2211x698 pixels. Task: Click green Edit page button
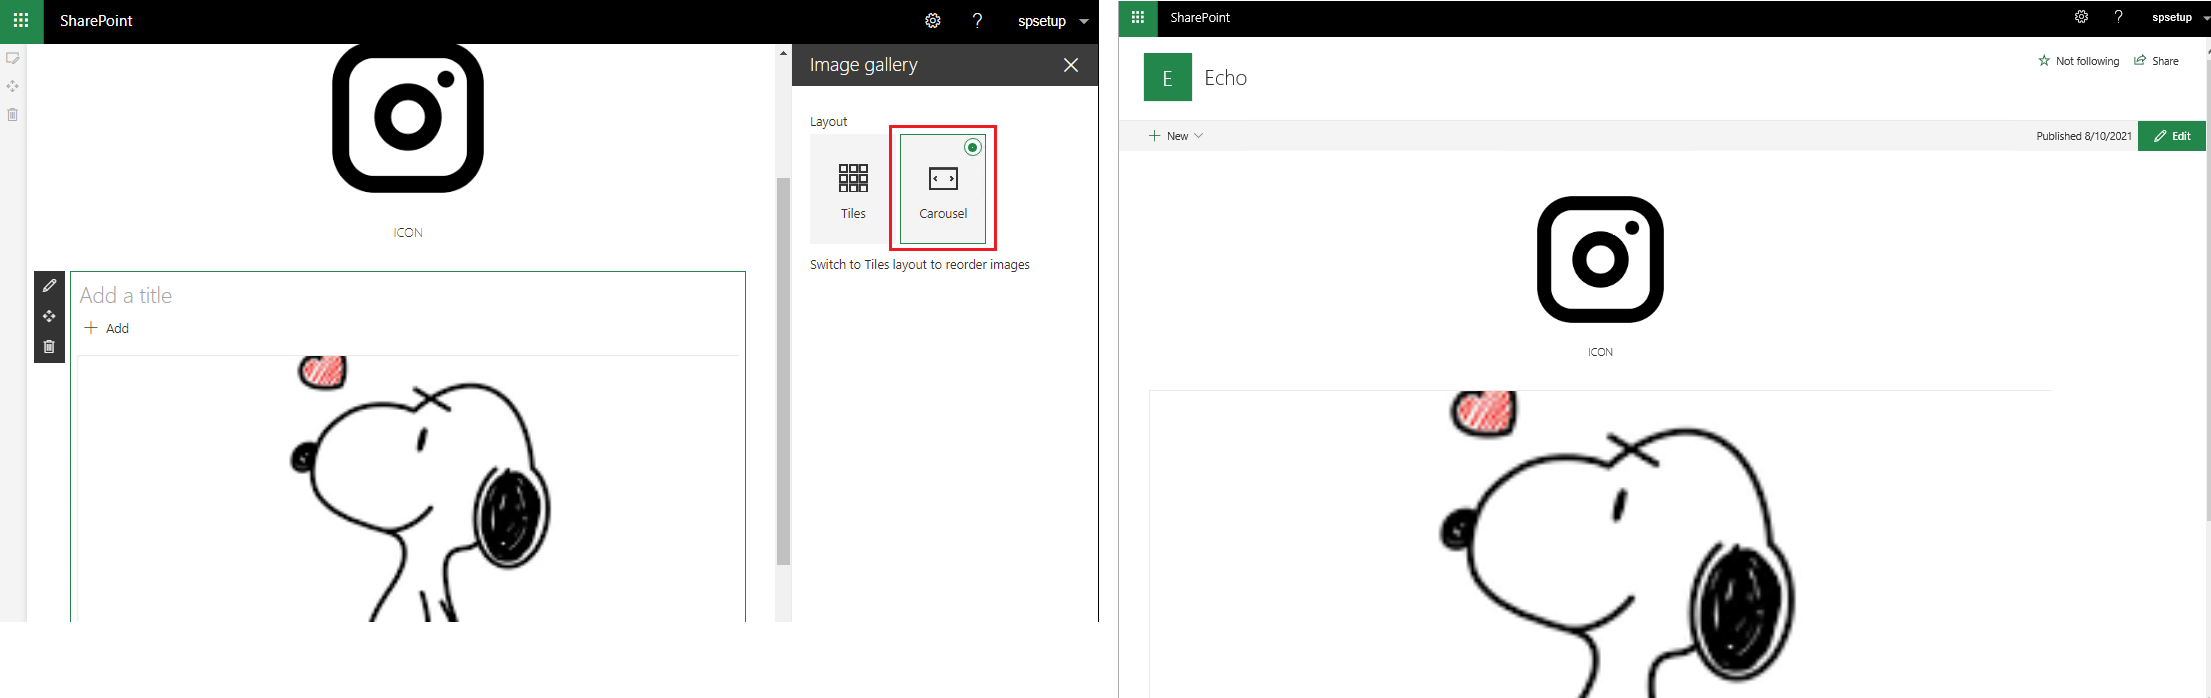click(x=2172, y=136)
